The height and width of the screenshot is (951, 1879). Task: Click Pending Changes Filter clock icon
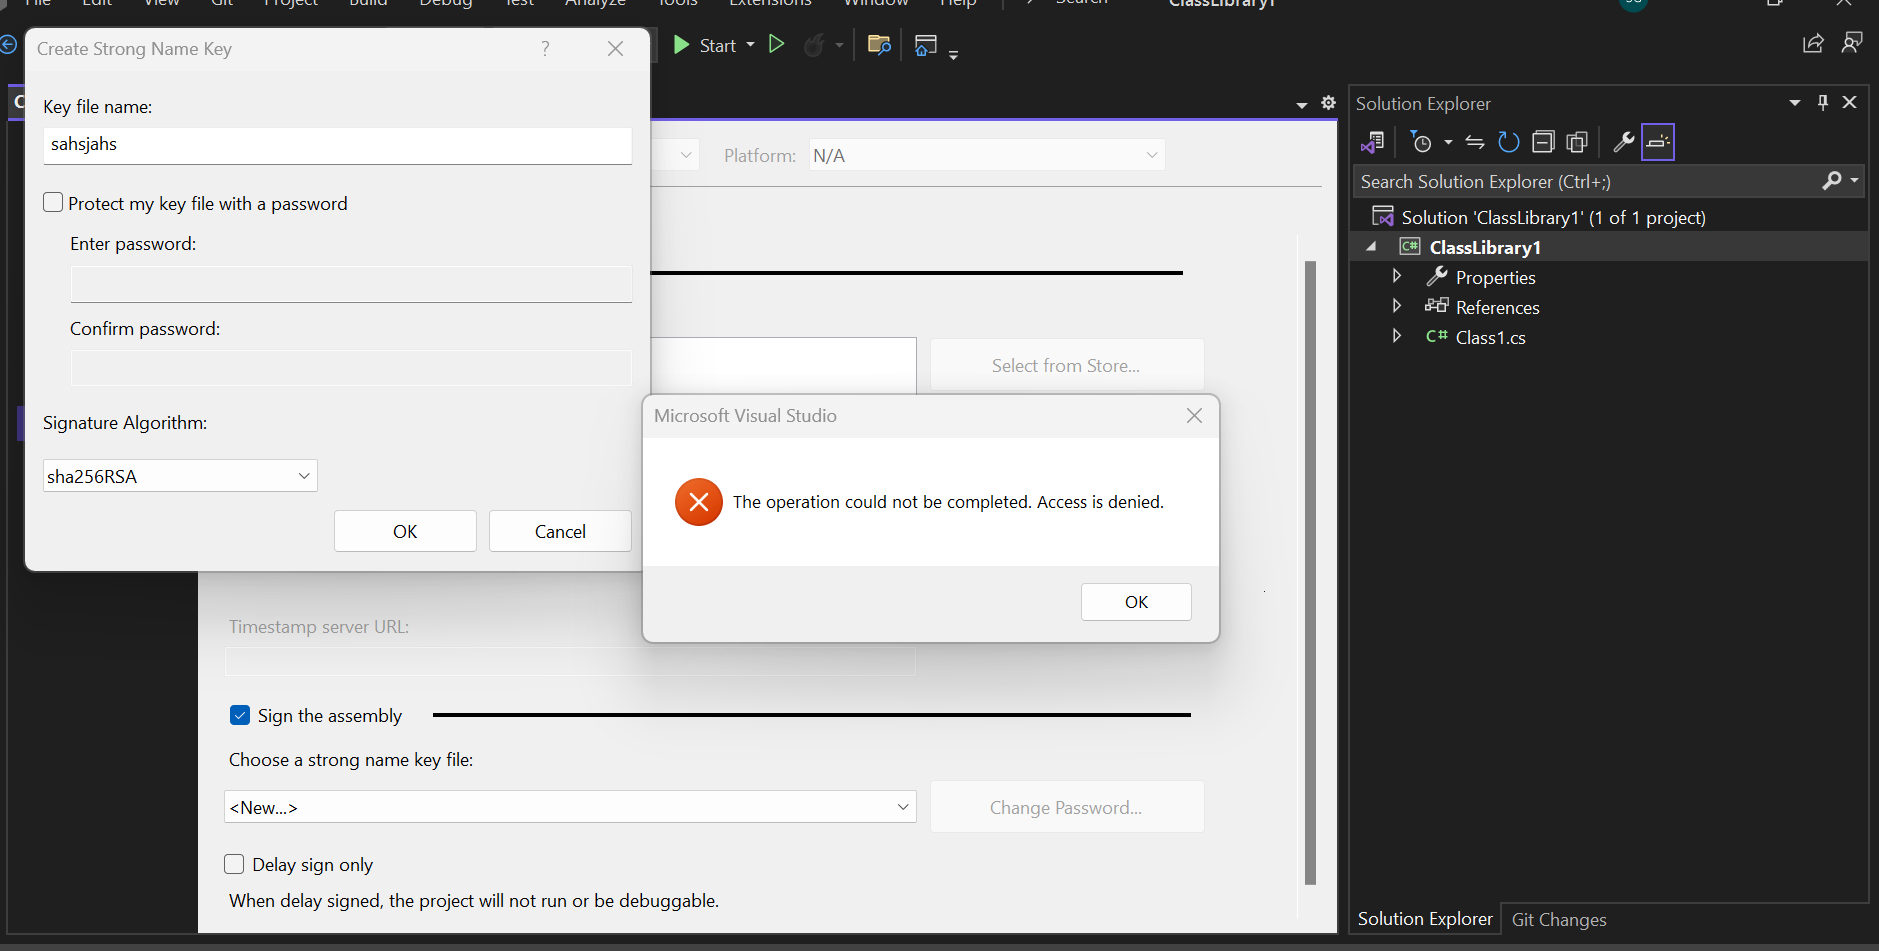(x=1421, y=142)
